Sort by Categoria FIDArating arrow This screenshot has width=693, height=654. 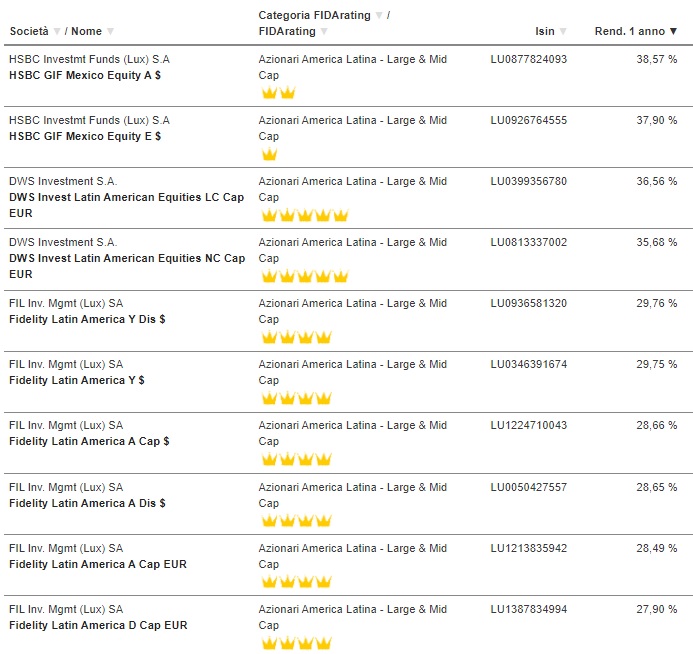point(379,15)
